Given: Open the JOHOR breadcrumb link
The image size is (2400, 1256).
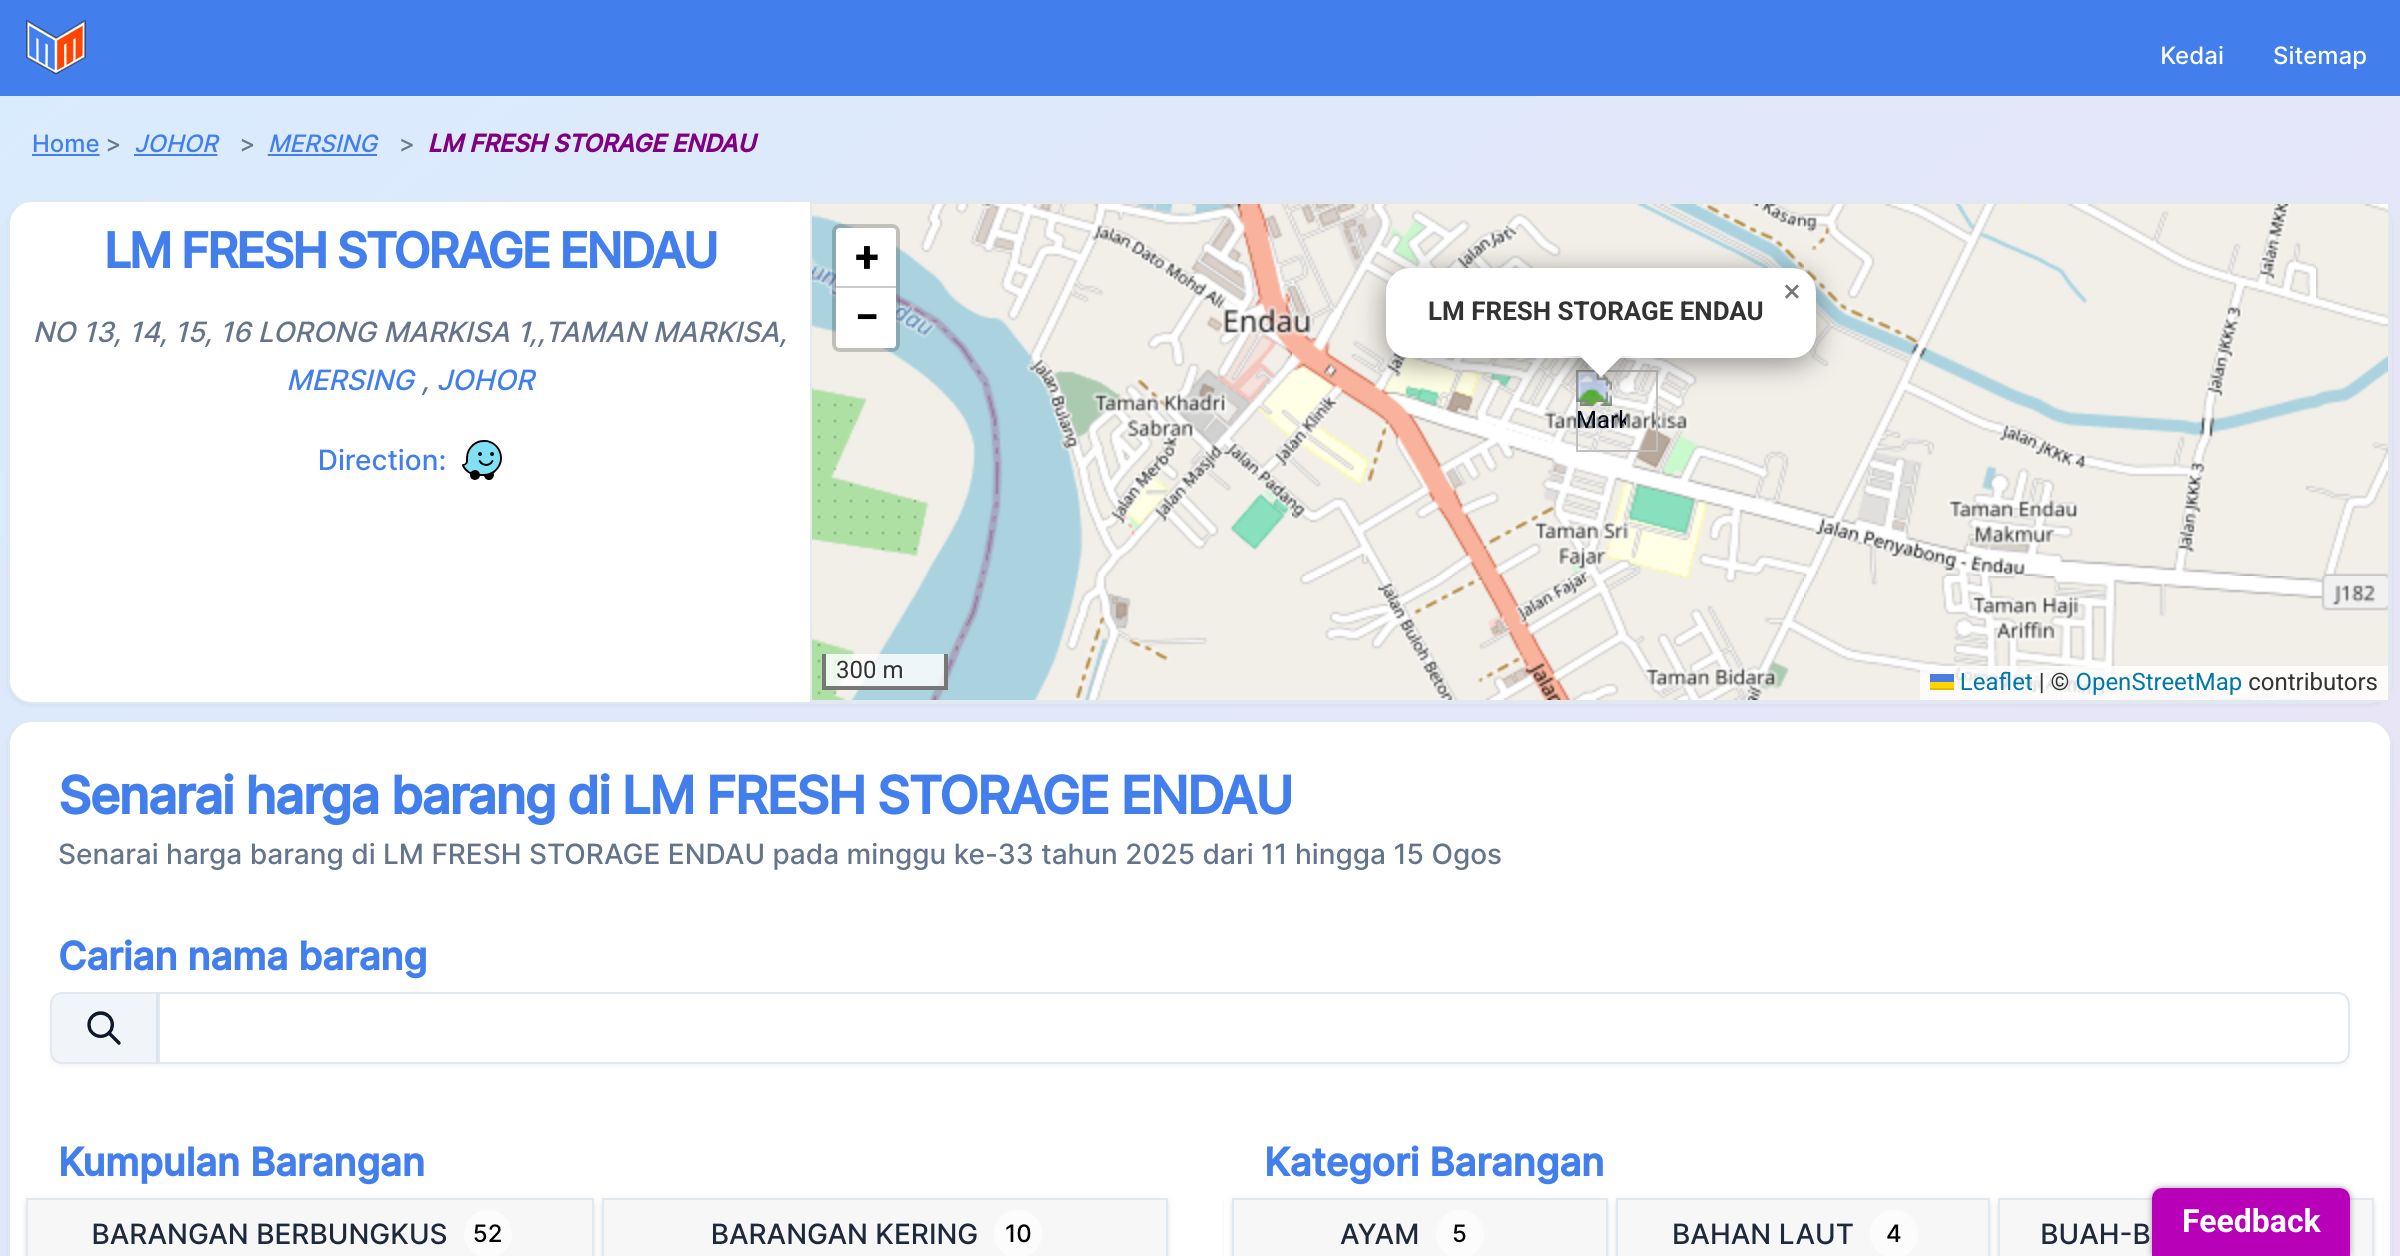Looking at the screenshot, I should (176, 144).
